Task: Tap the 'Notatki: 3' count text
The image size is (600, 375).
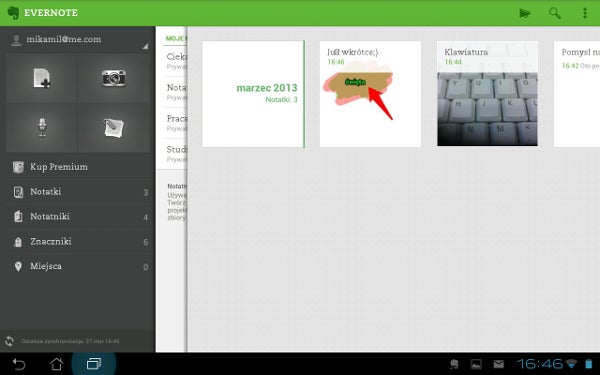Action: 281,100
